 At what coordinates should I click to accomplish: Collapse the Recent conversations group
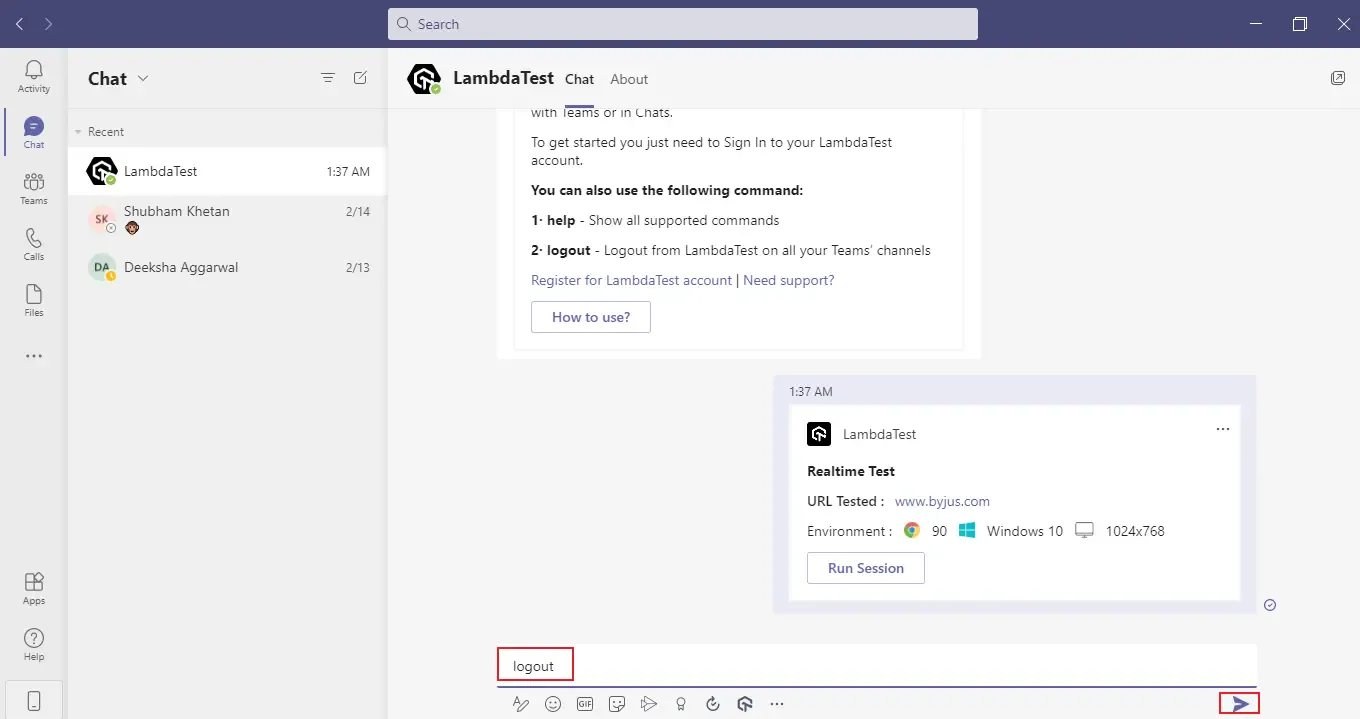[x=77, y=131]
